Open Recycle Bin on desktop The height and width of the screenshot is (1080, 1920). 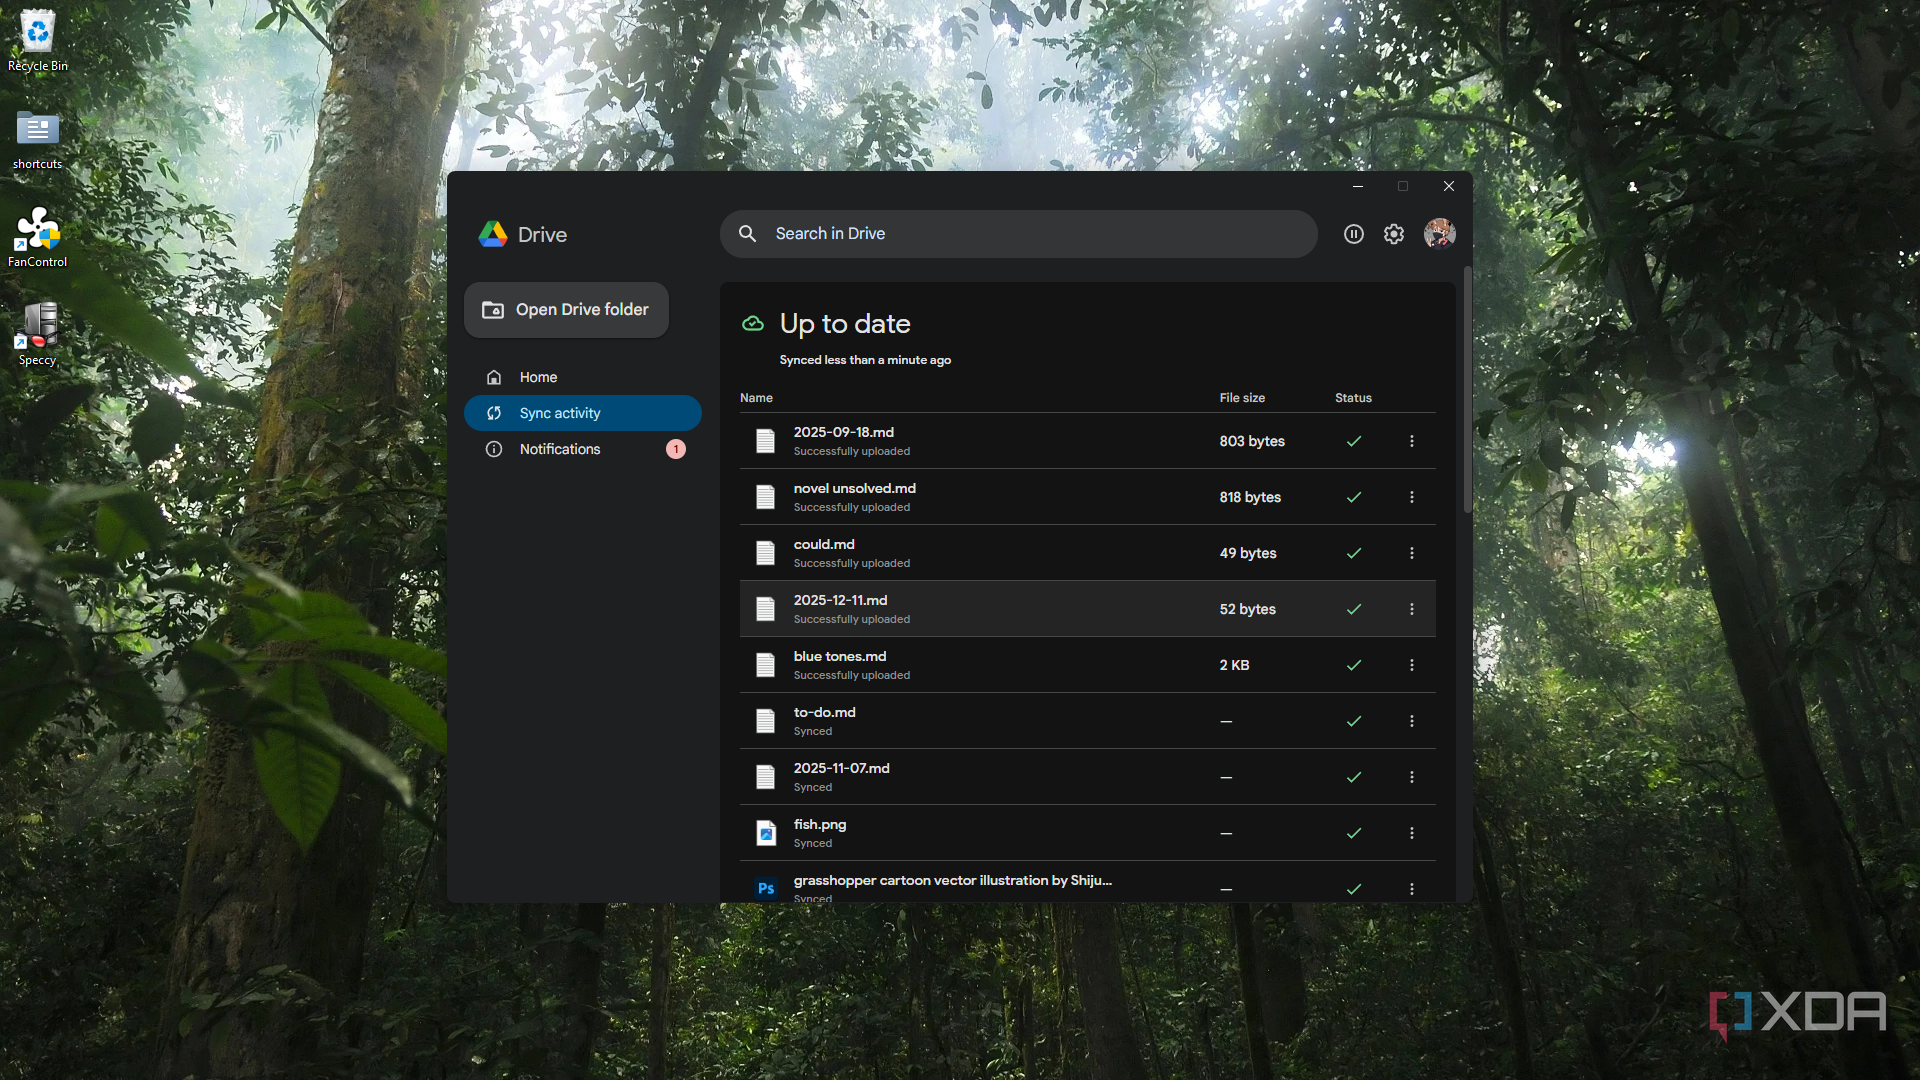pos(38,41)
